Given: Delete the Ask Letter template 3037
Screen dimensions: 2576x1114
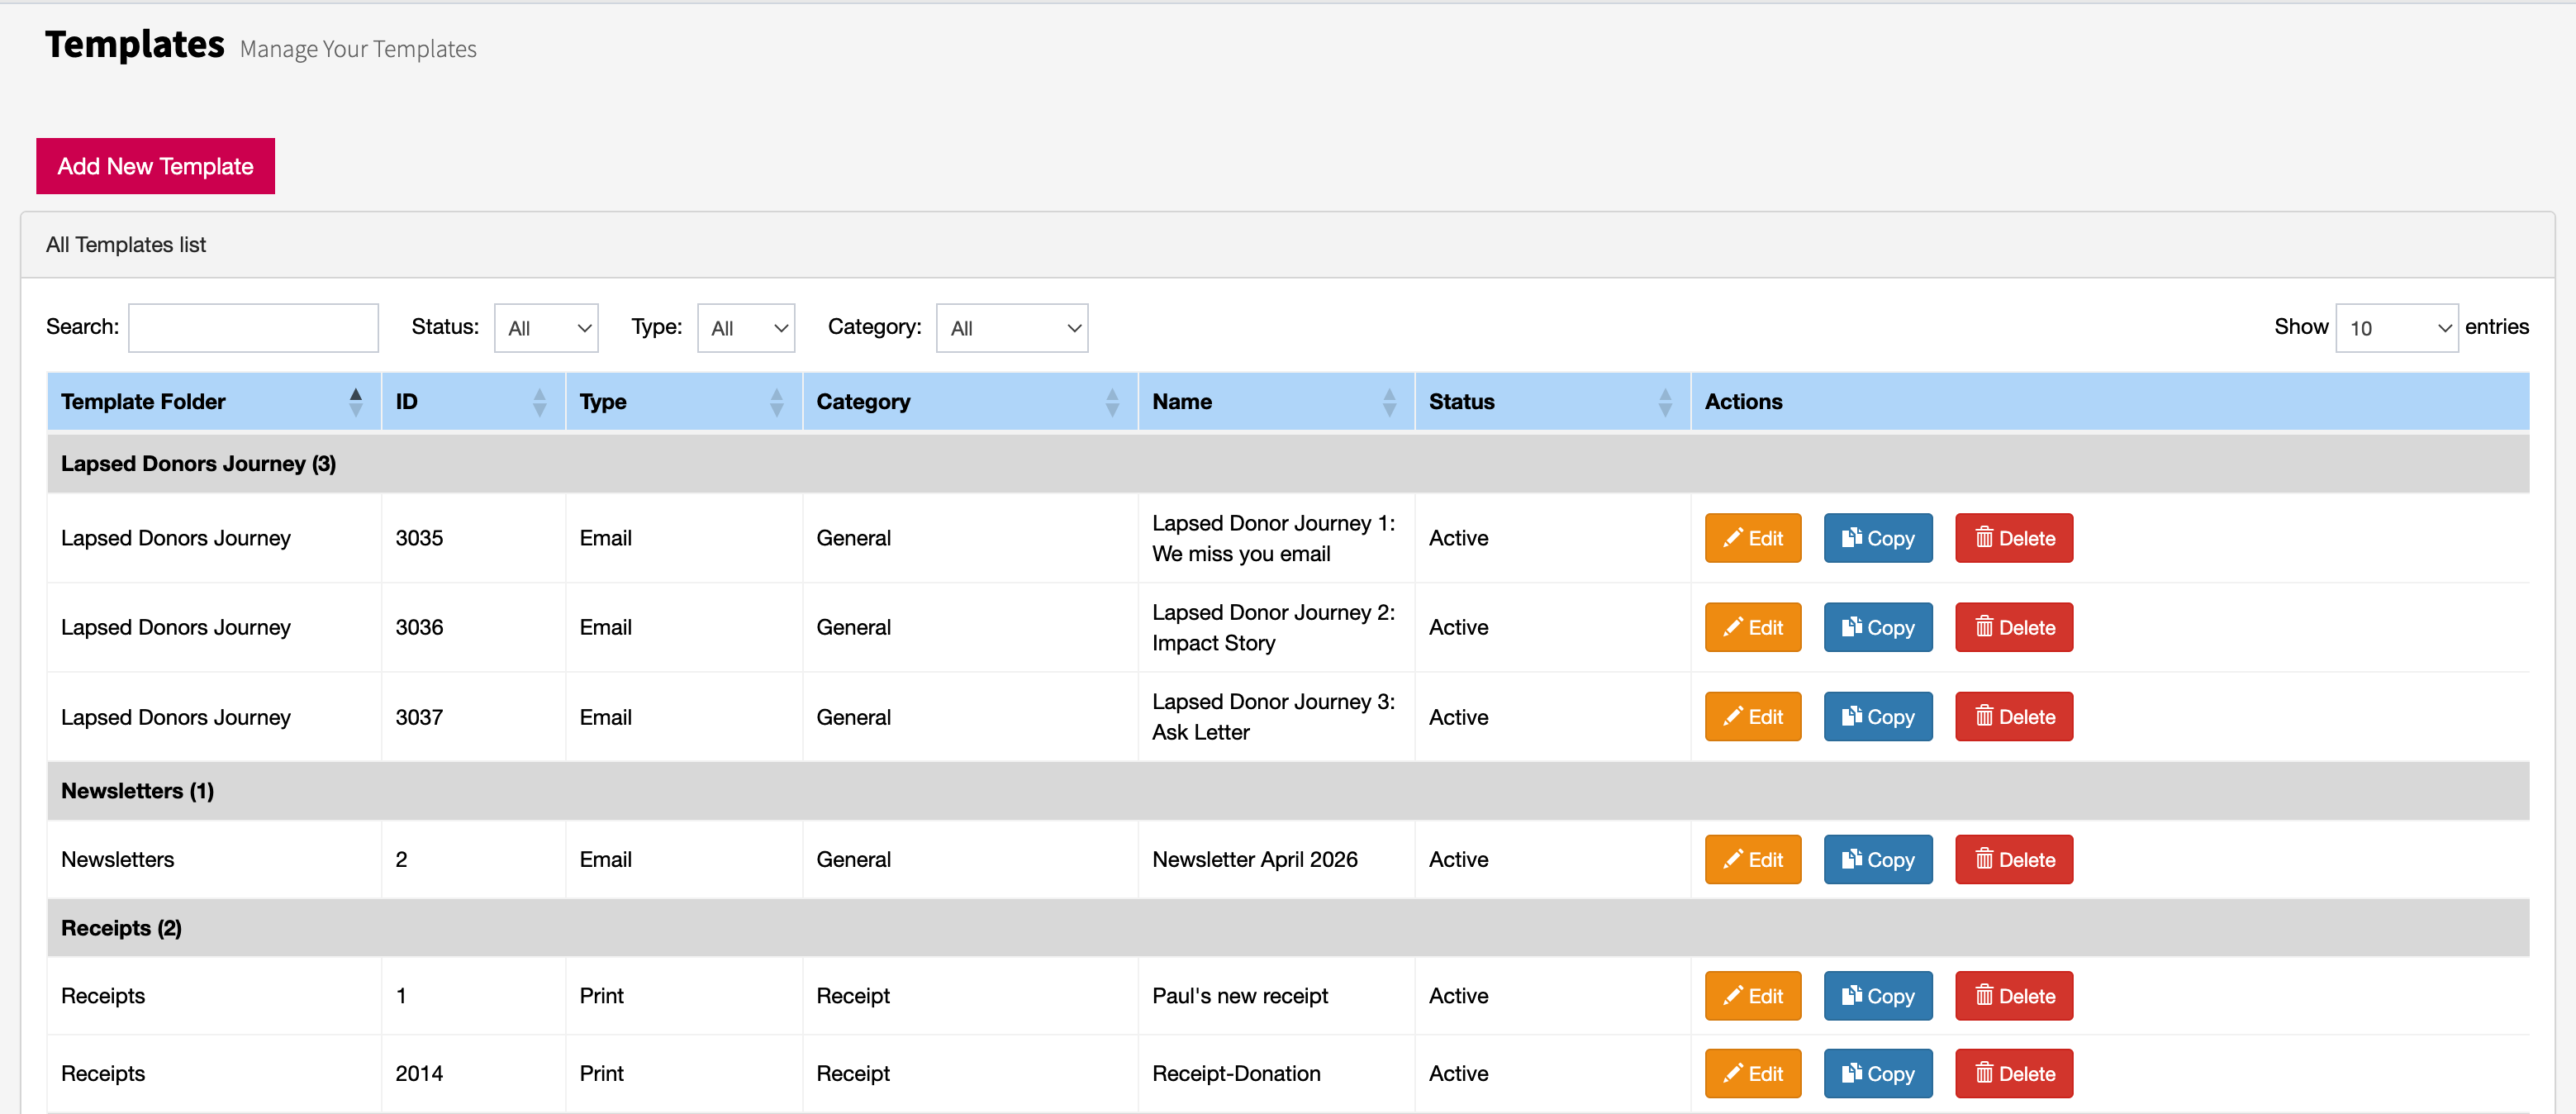Looking at the screenshot, I should click(2013, 717).
